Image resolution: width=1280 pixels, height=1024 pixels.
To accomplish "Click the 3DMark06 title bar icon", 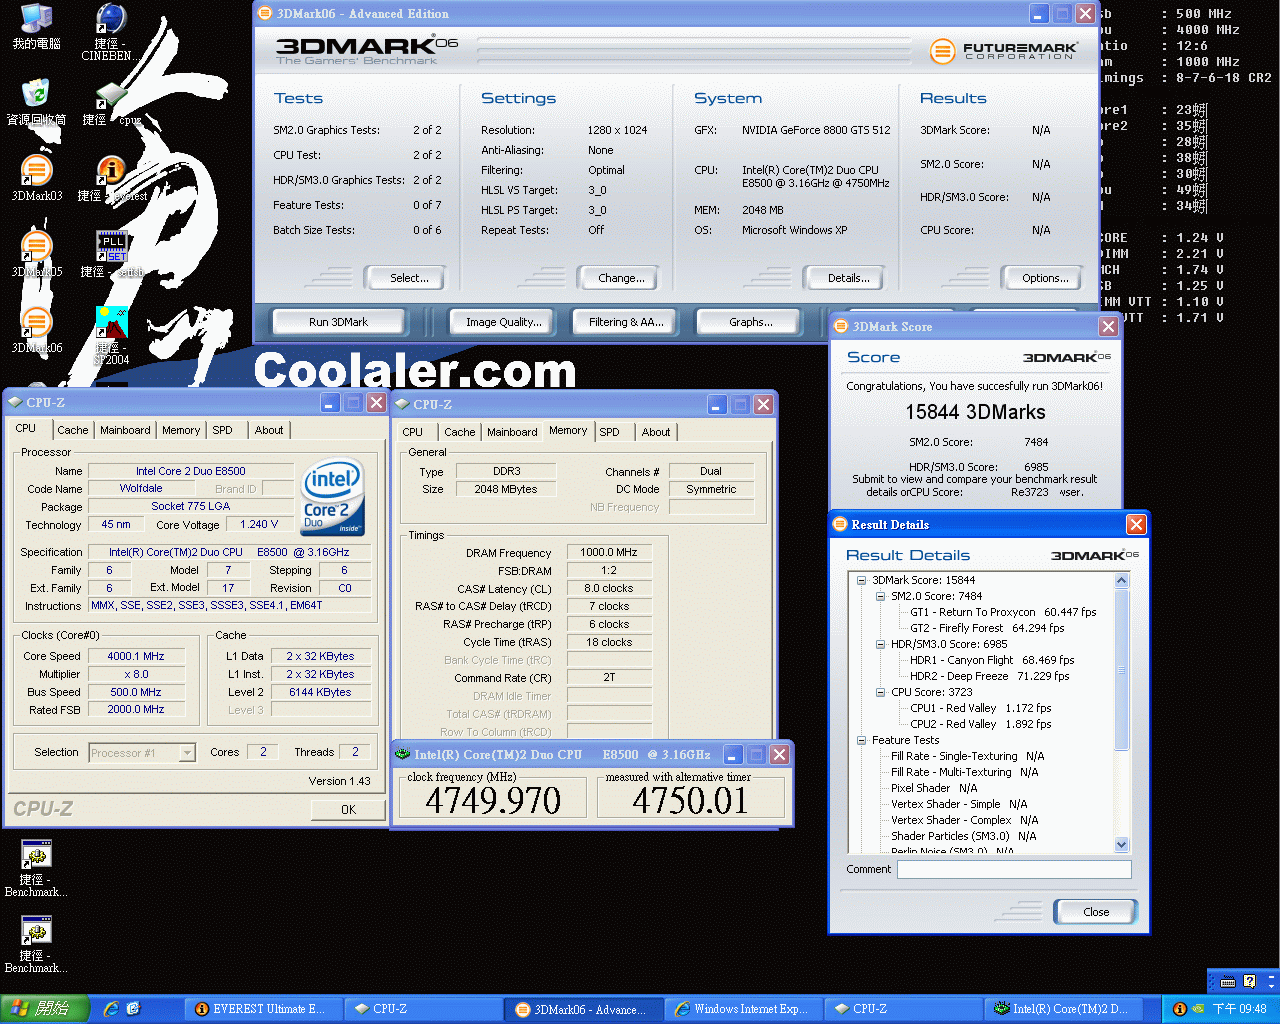I will [x=265, y=13].
